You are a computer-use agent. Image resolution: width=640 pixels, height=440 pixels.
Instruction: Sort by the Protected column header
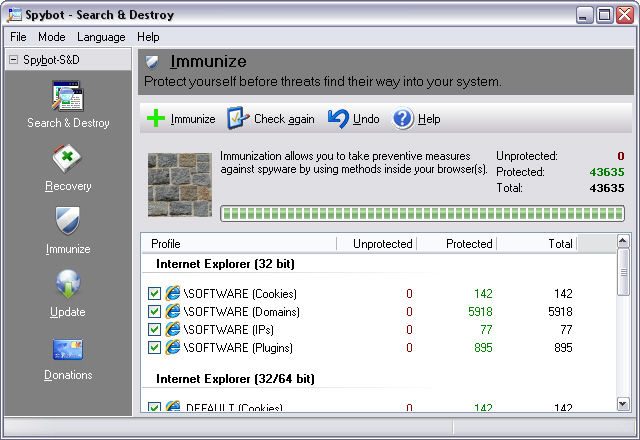pos(456,244)
